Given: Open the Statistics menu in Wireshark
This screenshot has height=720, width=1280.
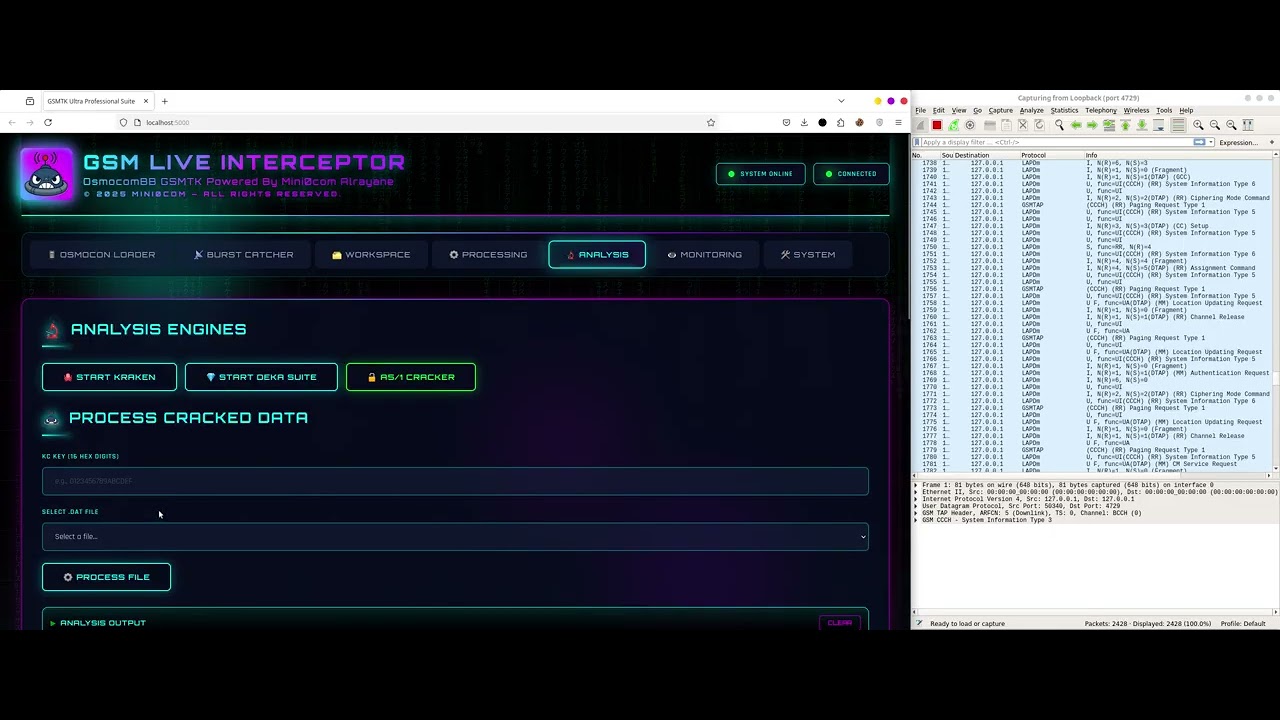Looking at the screenshot, I should (x=1064, y=110).
